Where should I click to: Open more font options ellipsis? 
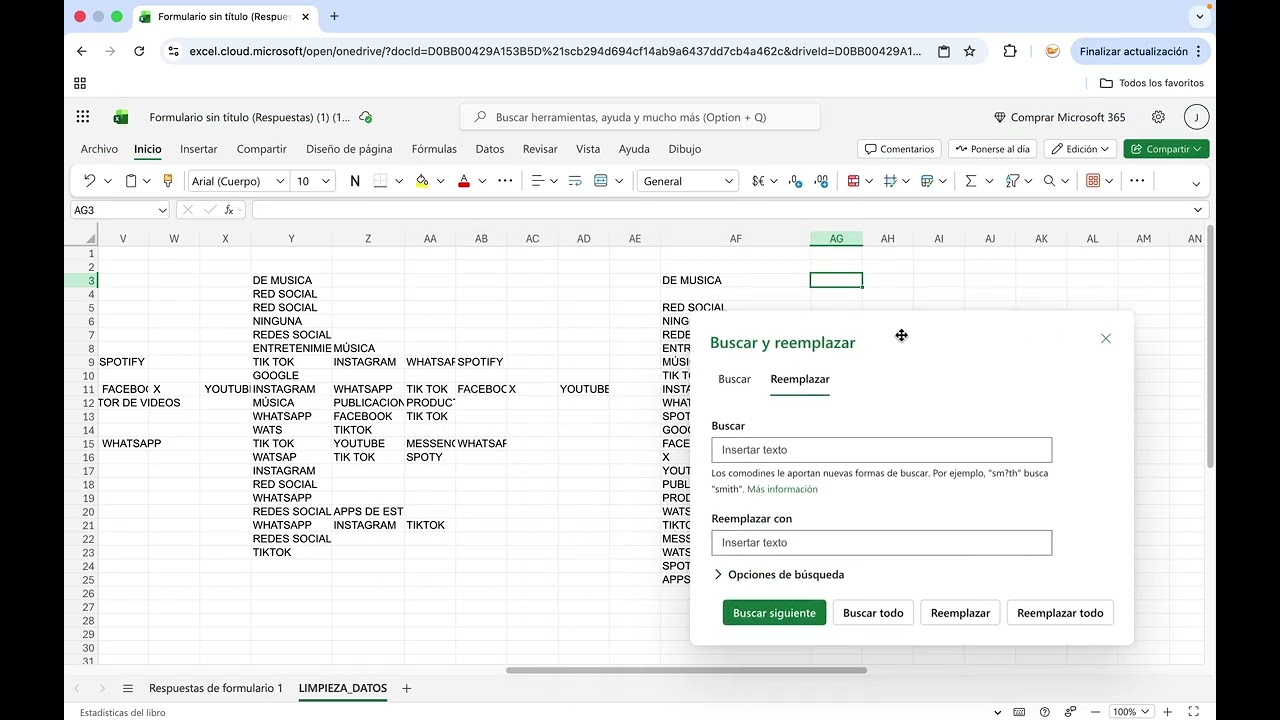coord(505,181)
